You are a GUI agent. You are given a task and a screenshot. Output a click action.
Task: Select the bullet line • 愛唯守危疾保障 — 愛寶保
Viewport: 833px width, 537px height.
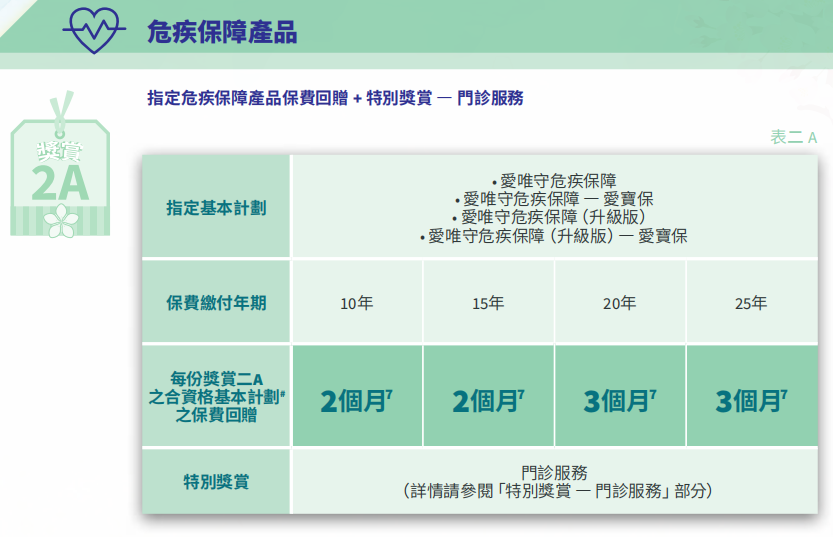pyautogui.click(x=554, y=199)
